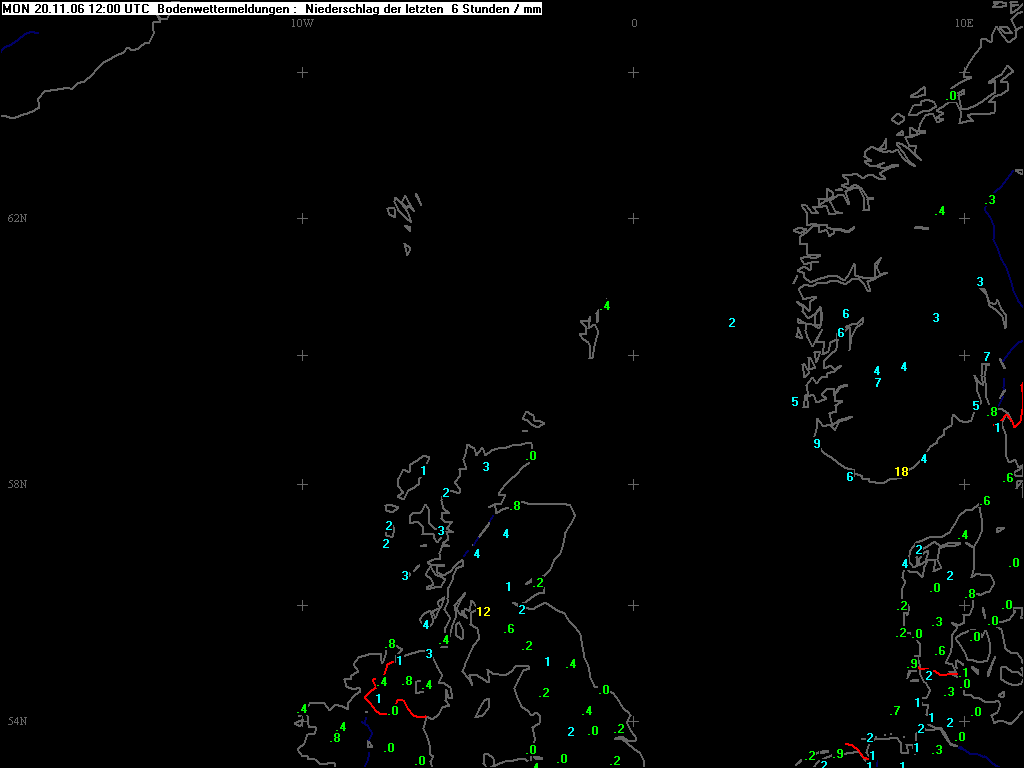
Task: Click the 58N latitude label
Action: pyautogui.click(x=17, y=484)
